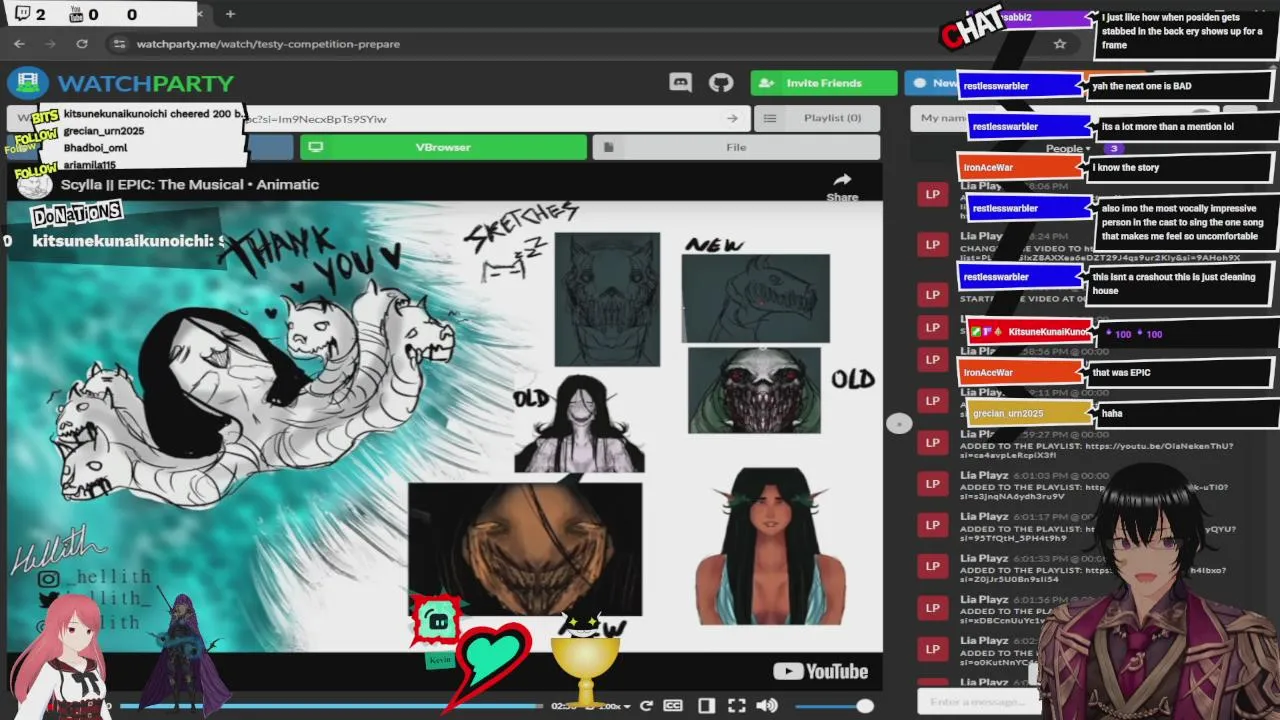Go back using browser back arrow
This screenshot has height=720, width=1280.
(19, 44)
